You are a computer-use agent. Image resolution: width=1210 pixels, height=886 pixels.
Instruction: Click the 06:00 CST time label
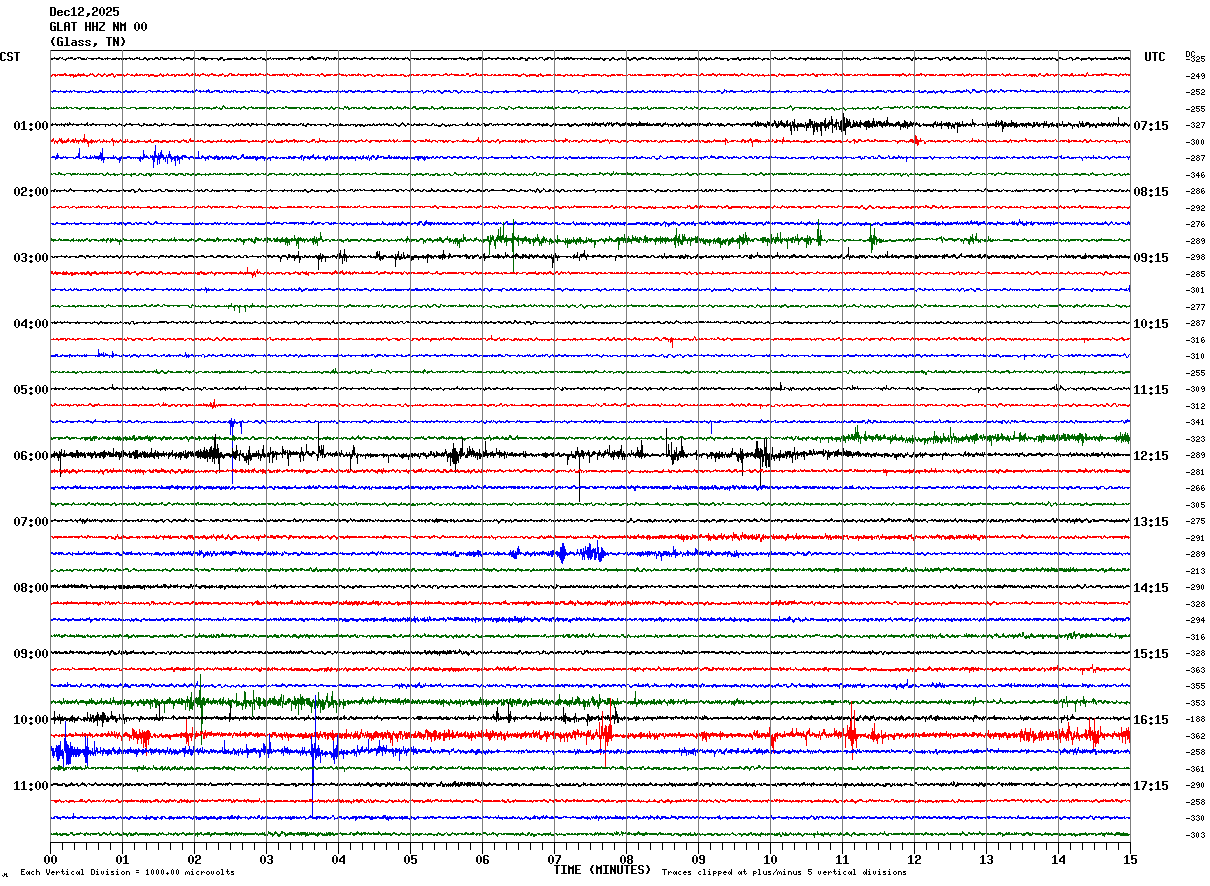tap(31, 456)
